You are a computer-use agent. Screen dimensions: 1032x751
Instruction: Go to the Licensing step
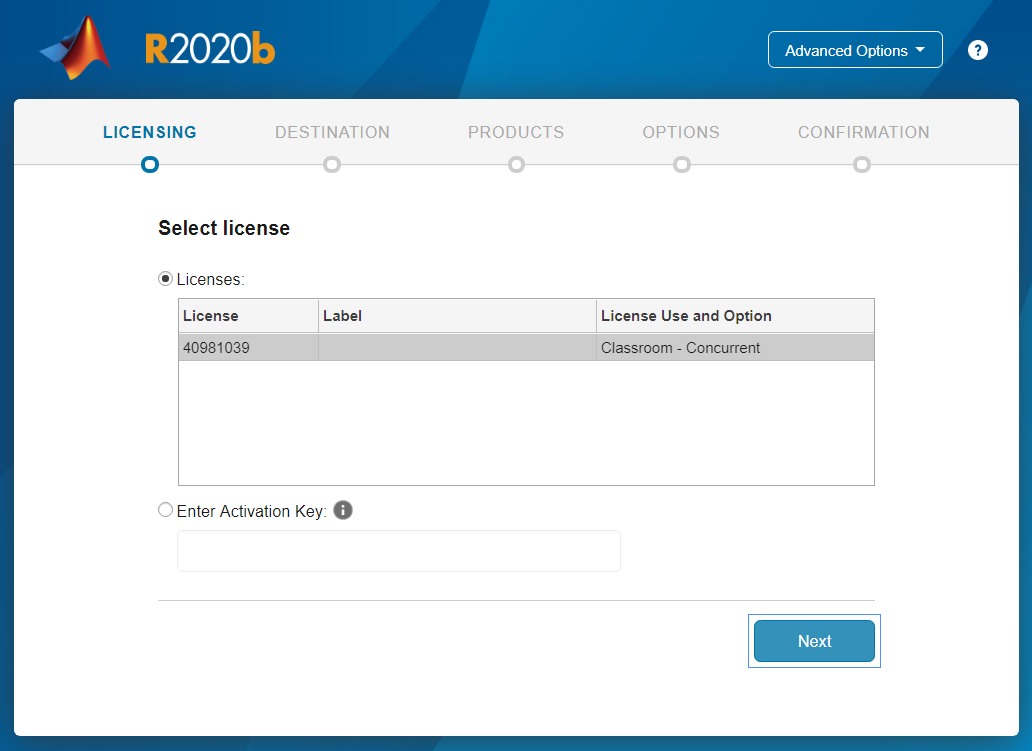150,132
